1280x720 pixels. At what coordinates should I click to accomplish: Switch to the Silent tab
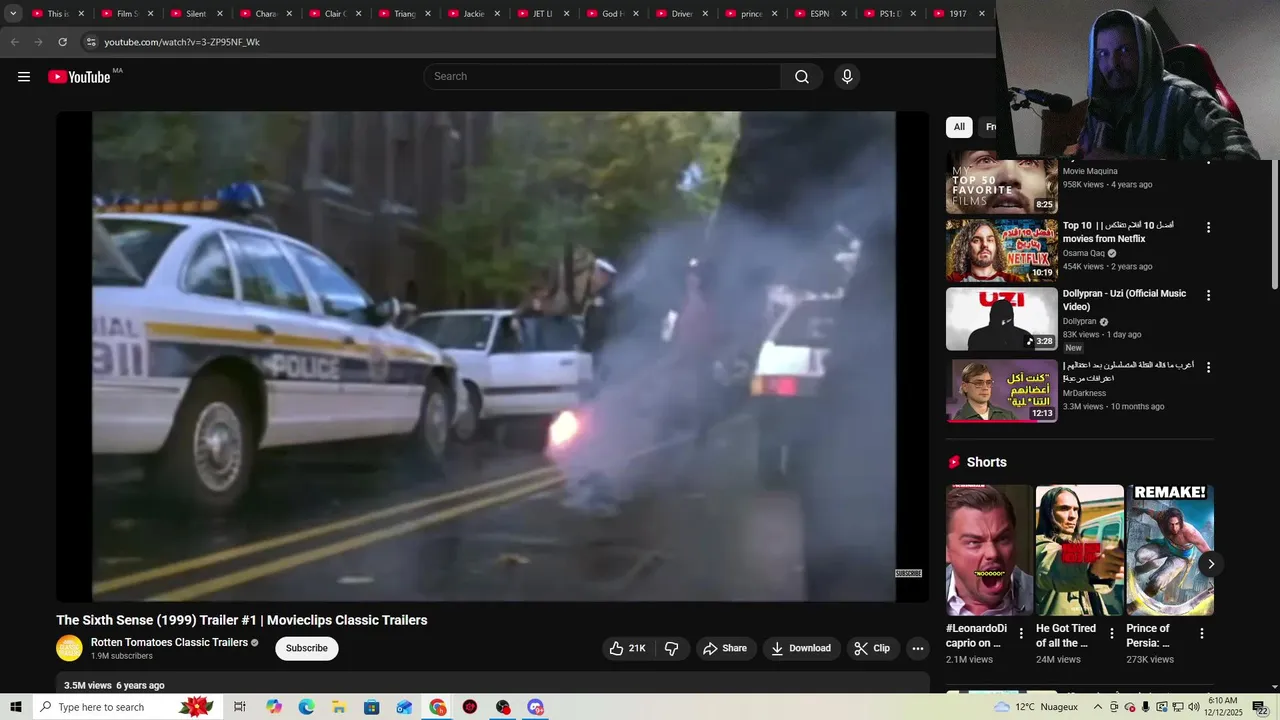click(196, 14)
